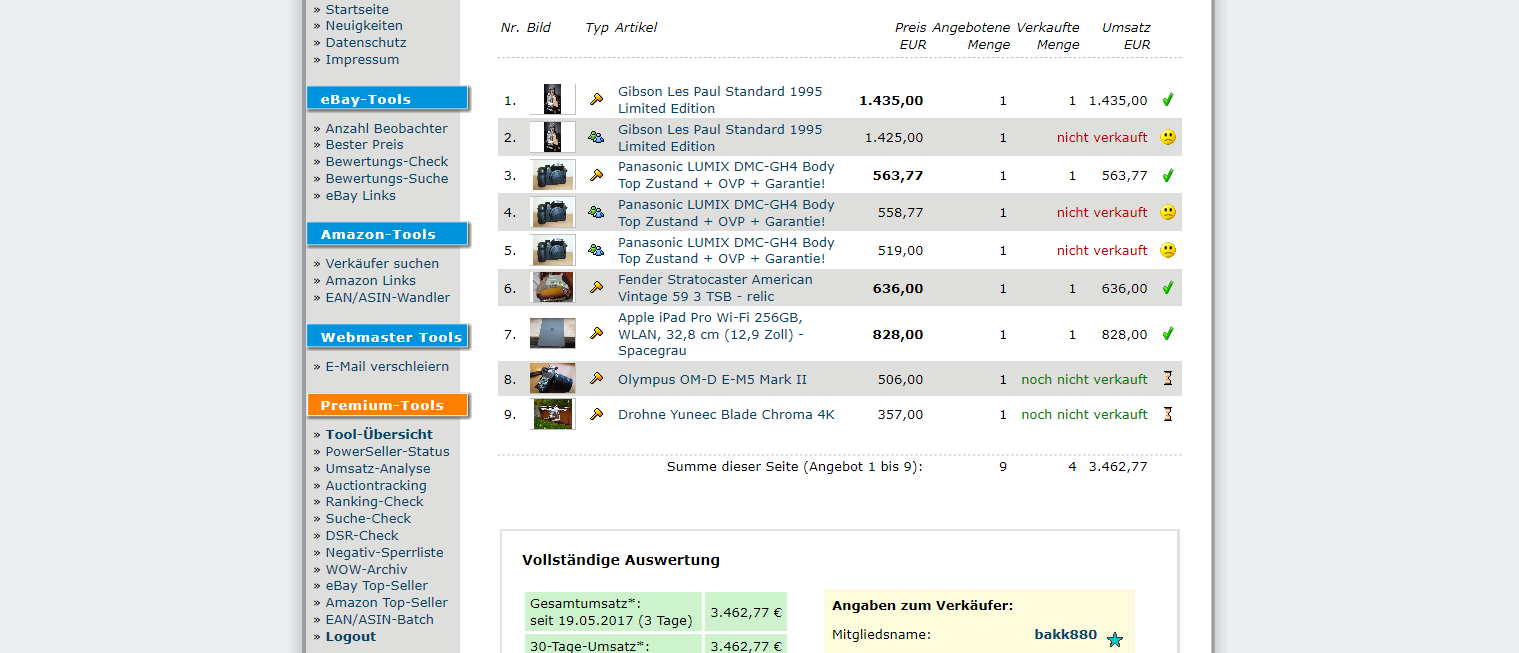Open the Apple iPad Pro thumbnail image

553,334
